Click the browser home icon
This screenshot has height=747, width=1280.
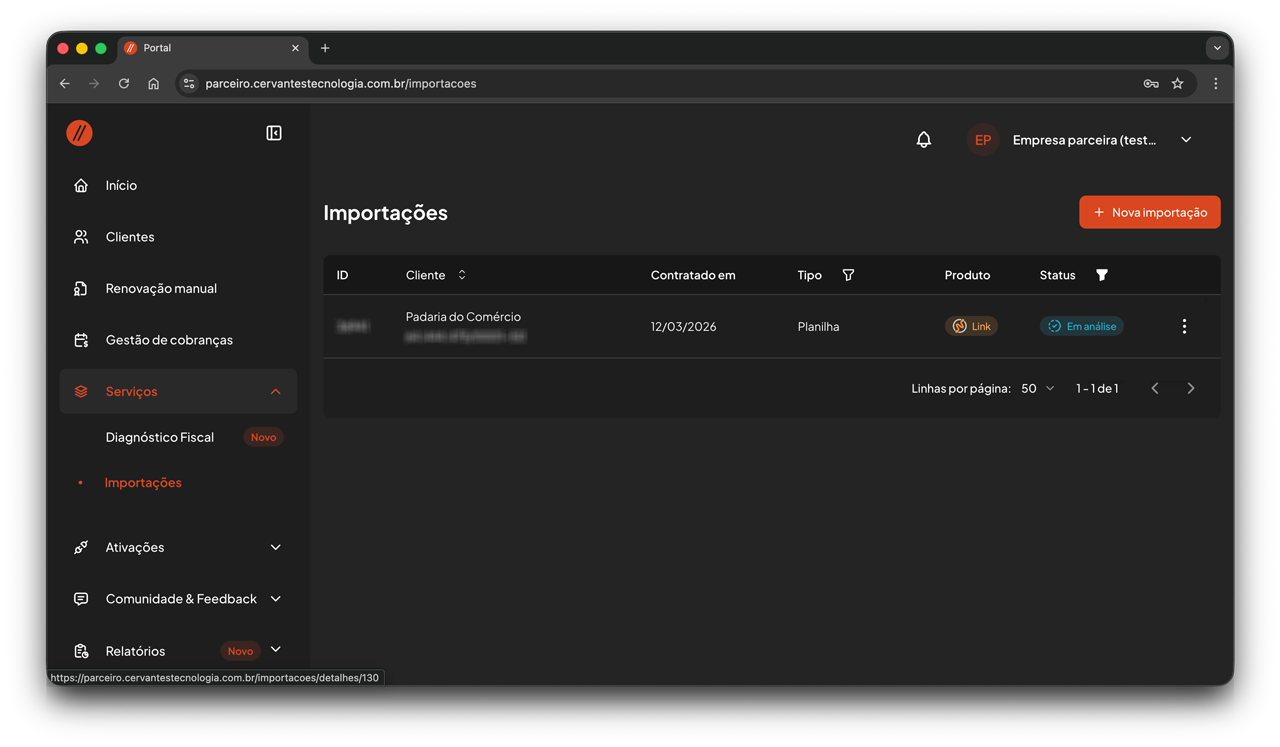[153, 84]
